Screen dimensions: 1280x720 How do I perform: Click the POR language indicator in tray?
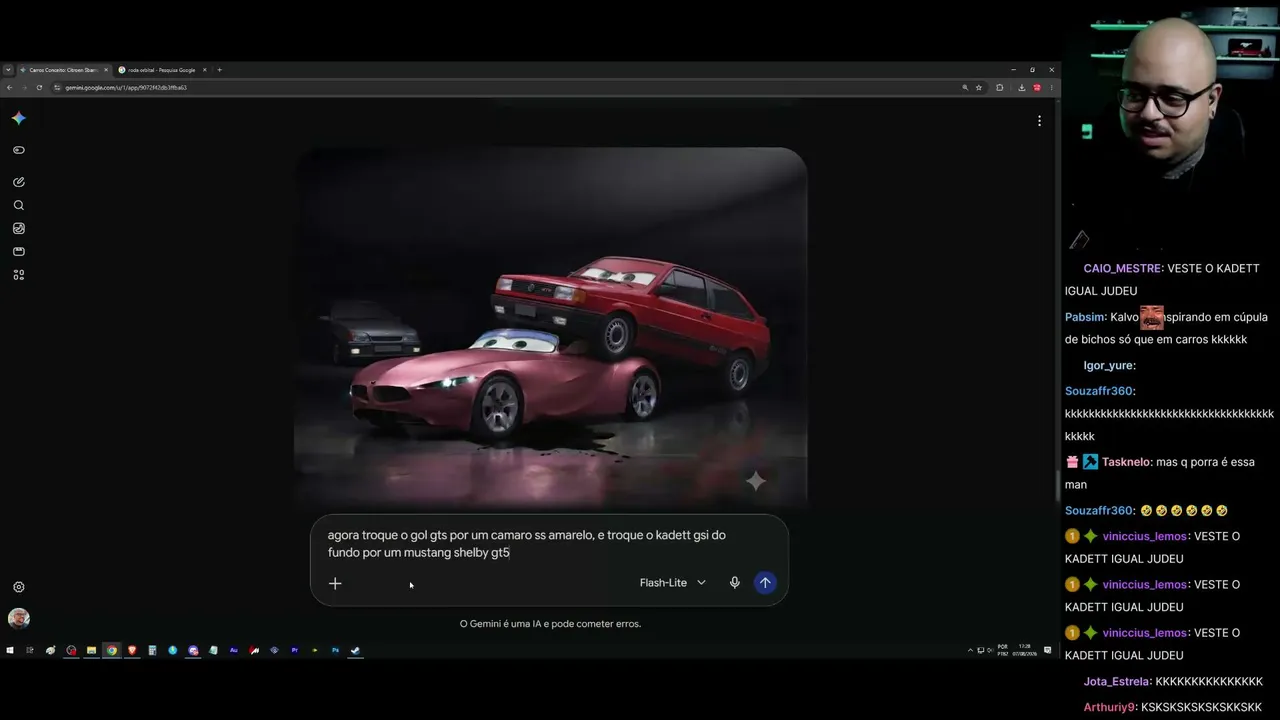pyautogui.click(x=1003, y=650)
